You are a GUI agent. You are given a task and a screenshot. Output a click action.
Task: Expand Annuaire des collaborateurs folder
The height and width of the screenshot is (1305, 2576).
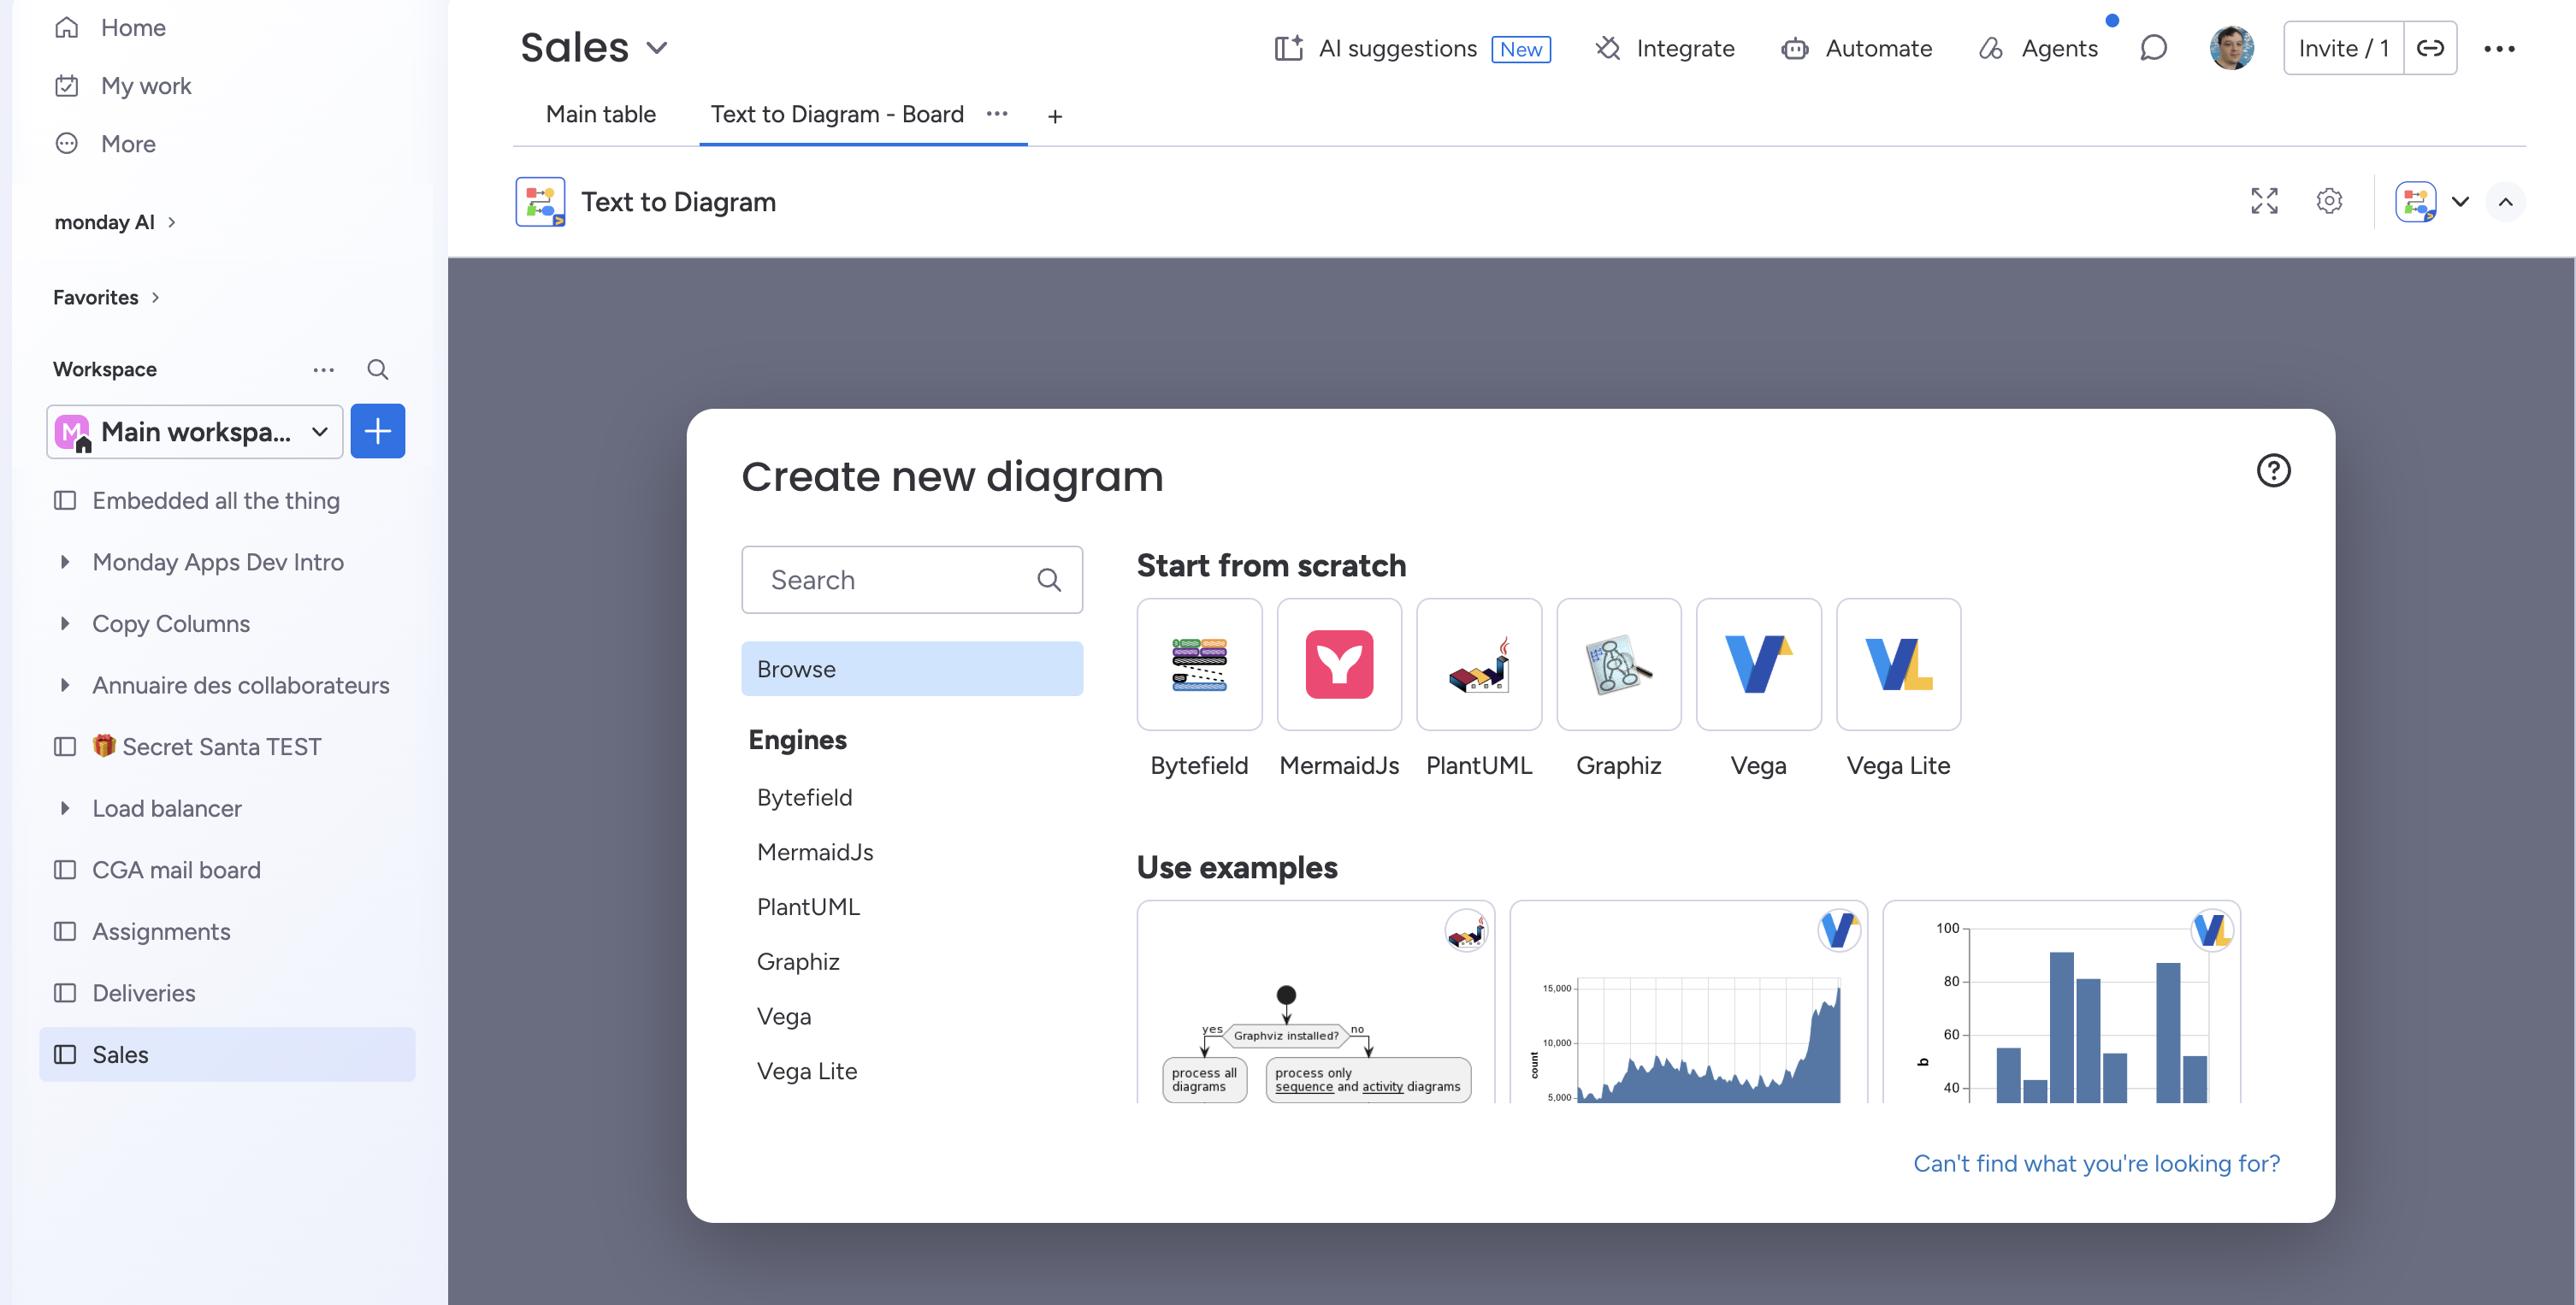65,685
